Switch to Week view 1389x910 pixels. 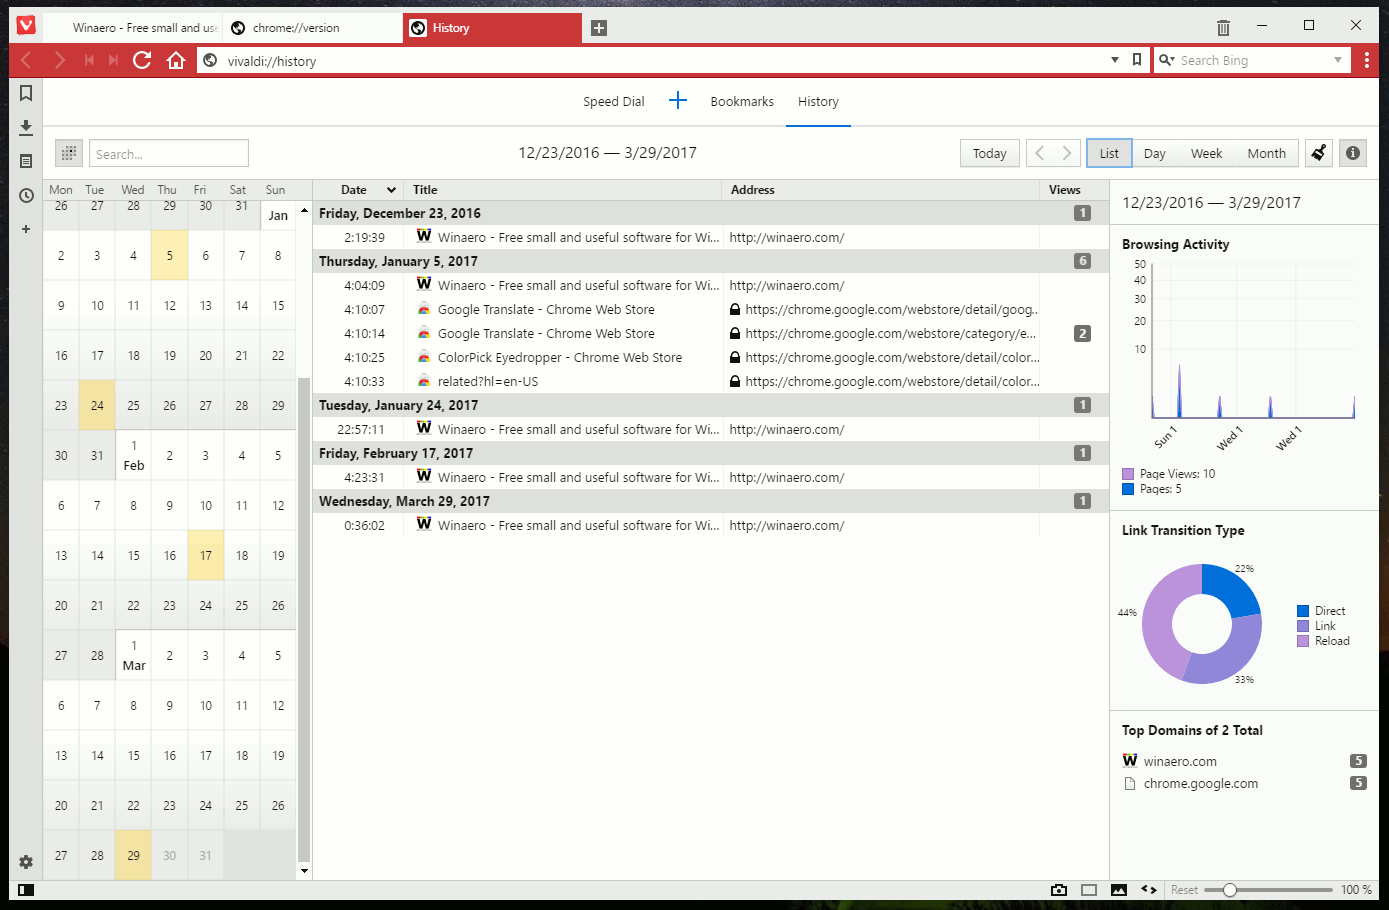(1206, 153)
